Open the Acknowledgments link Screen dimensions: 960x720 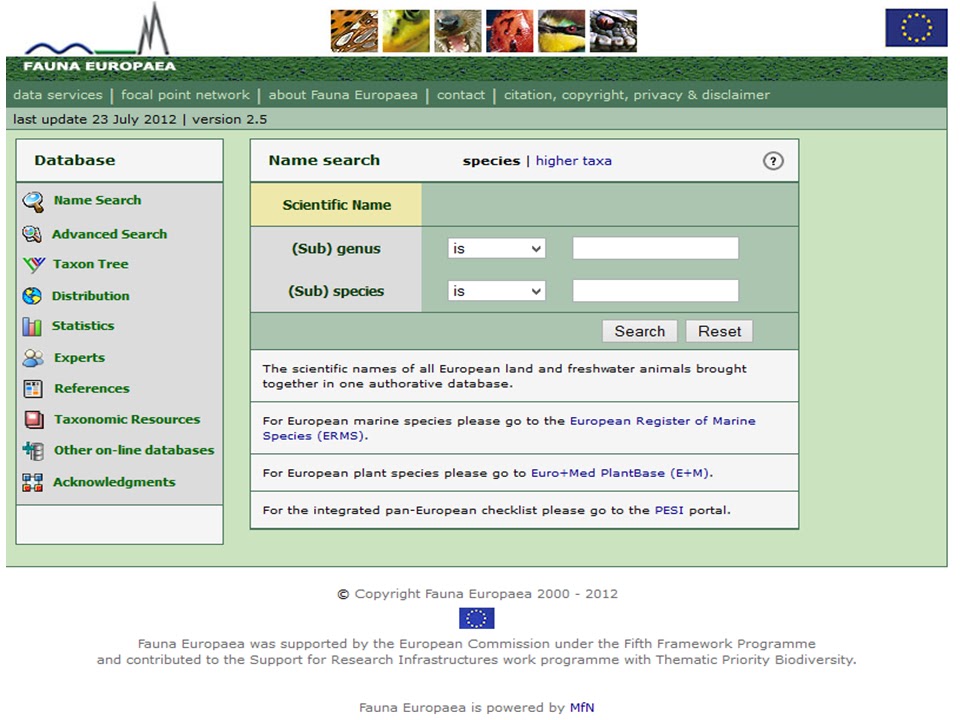(x=114, y=482)
